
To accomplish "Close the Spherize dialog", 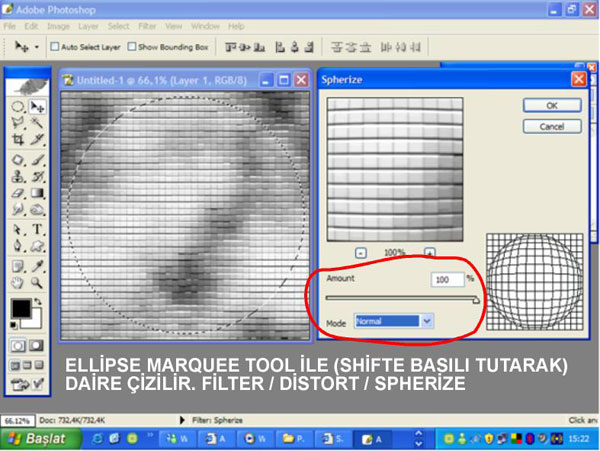I will pos(578,80).
